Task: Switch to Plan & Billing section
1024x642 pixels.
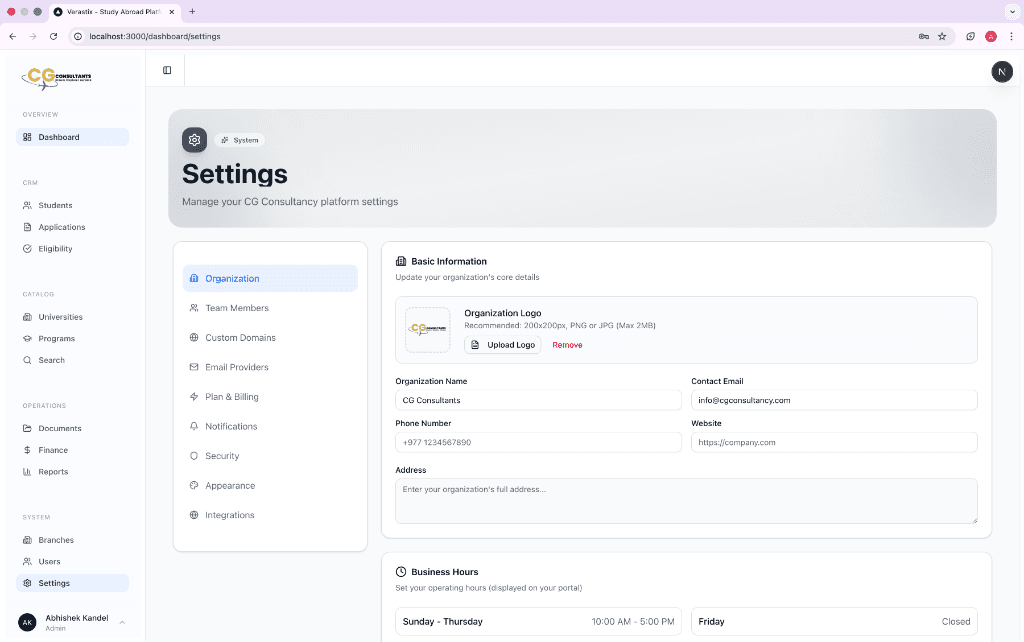Action: [x=231, y=397]
